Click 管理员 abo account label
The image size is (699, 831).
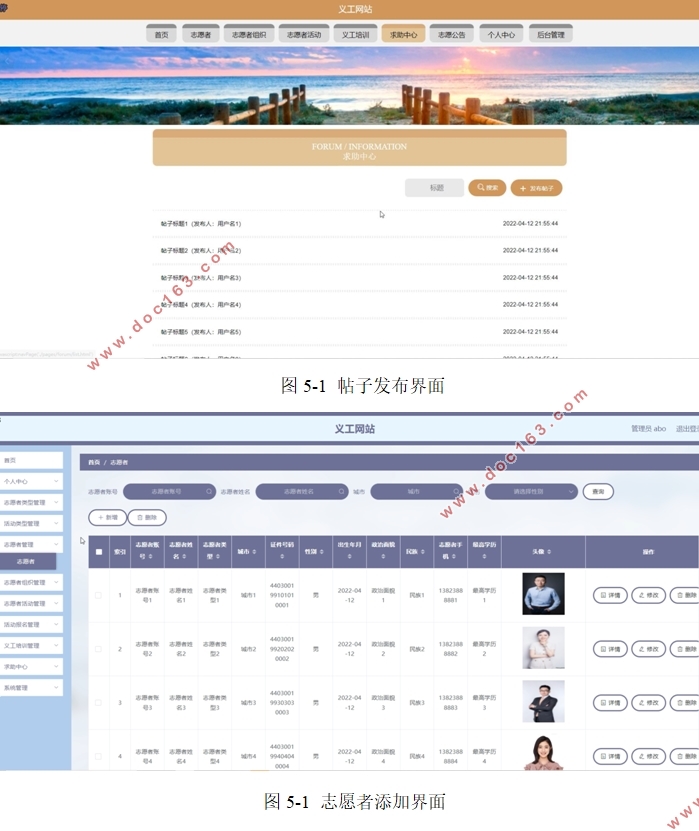coord(648,428)
